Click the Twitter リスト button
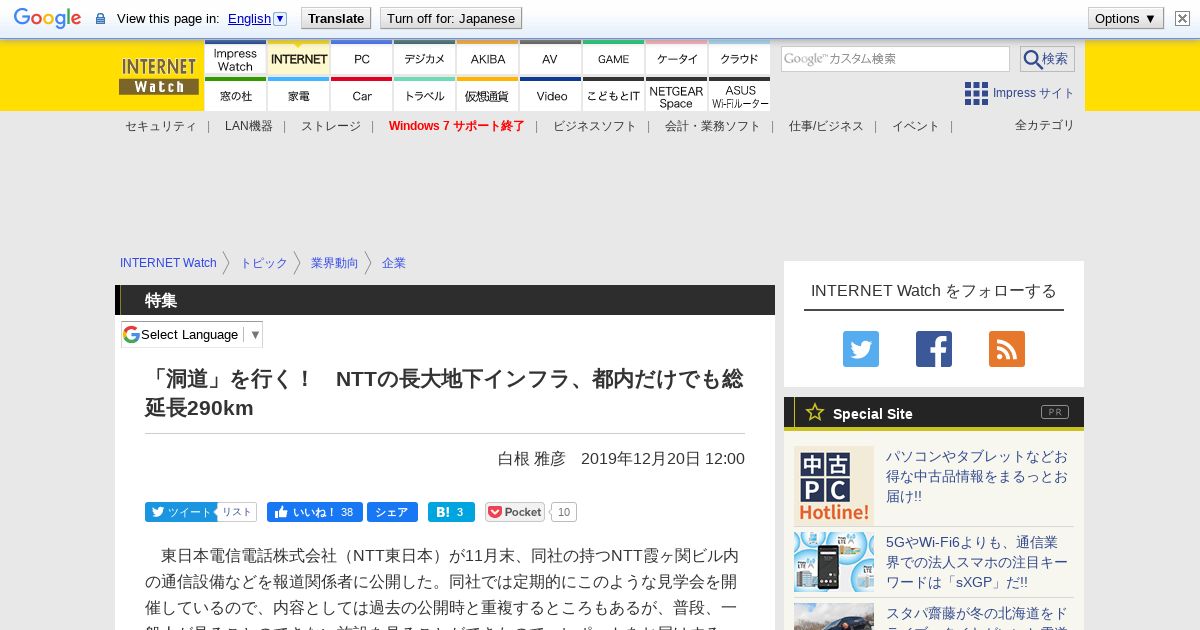The width and height of the screenshot is (1200, 630). 237,512
